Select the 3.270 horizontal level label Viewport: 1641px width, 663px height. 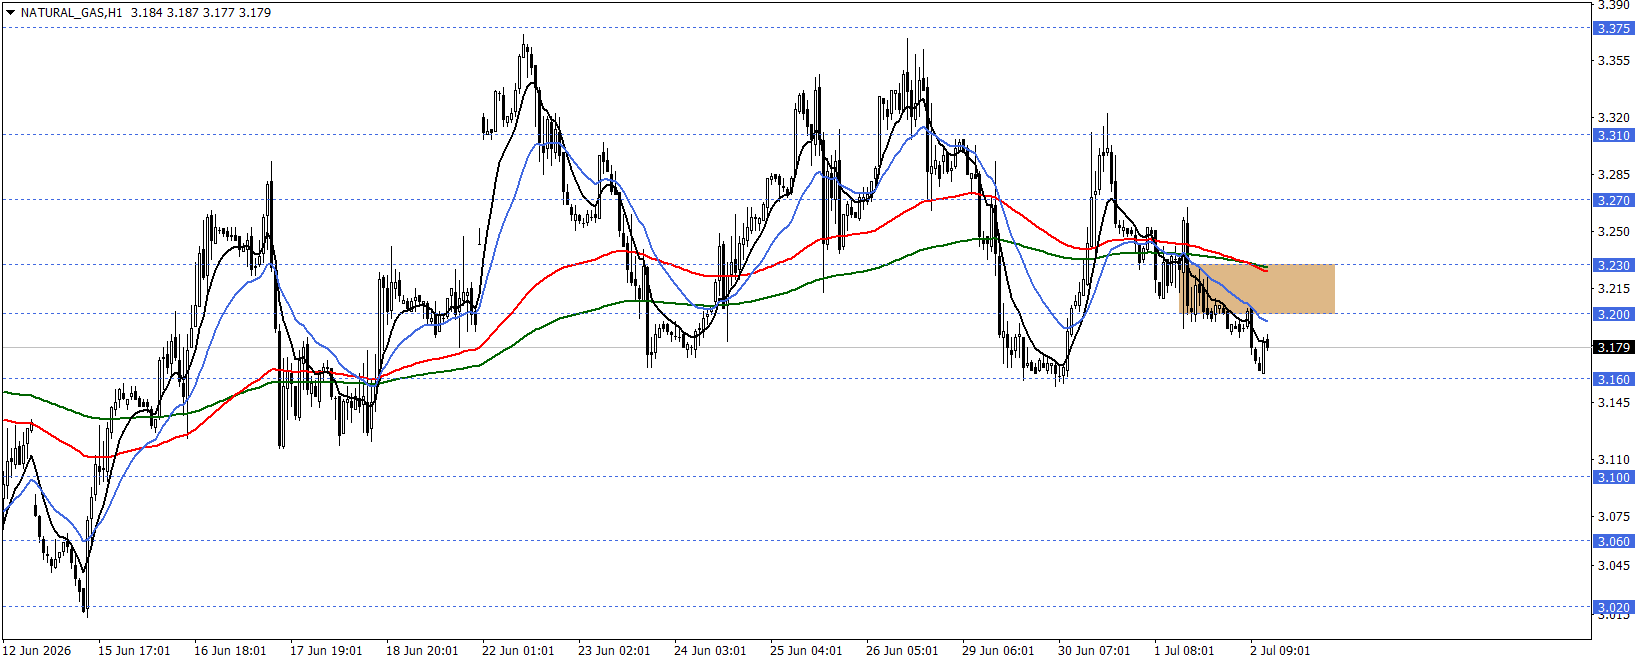1613,200
